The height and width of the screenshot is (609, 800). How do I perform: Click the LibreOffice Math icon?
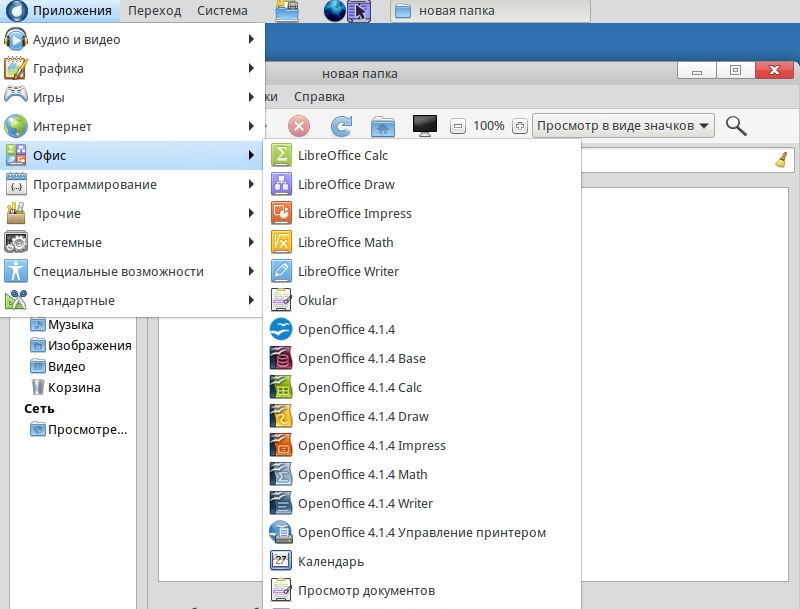(281, 242)
